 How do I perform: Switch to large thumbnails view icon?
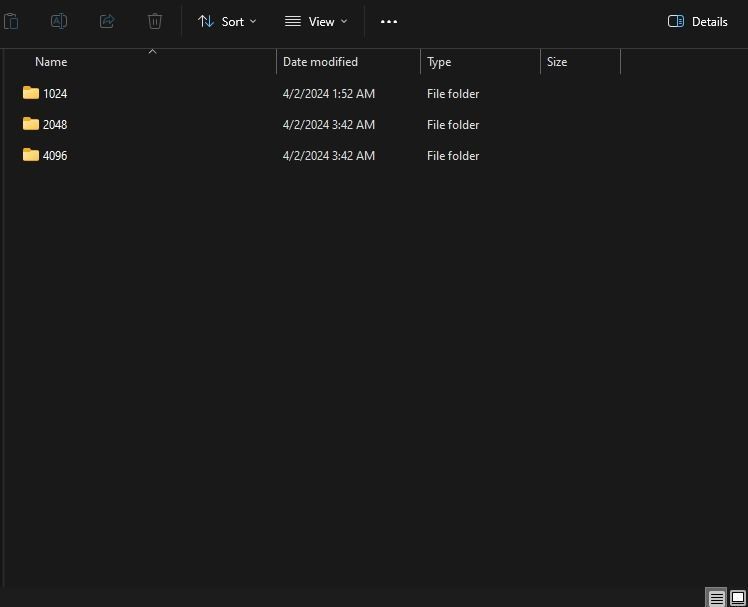pyautogui.click(x=738, y=597)
